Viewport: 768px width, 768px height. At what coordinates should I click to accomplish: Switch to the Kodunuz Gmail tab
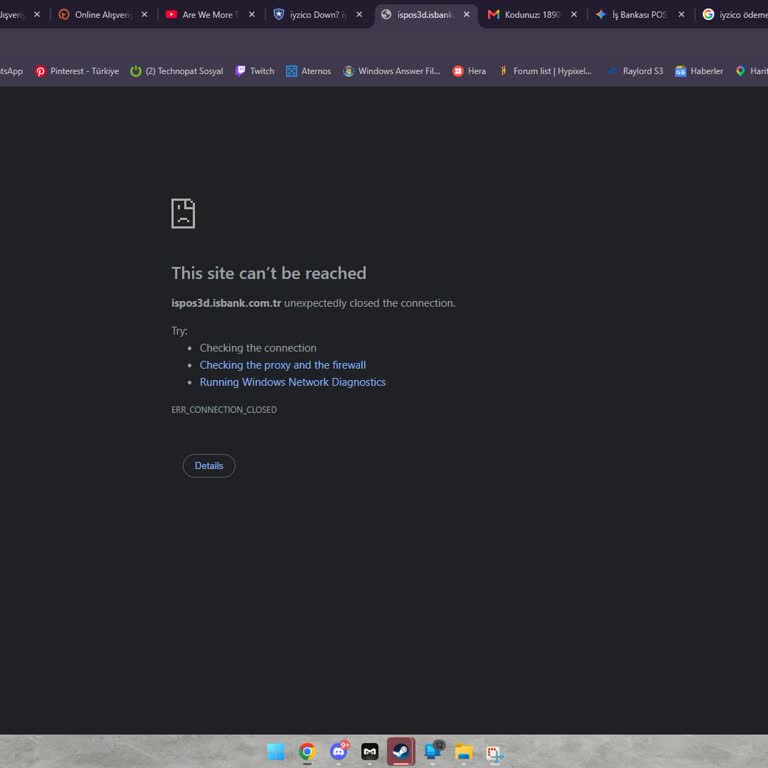pyautogui.click(x=526, y=15)
